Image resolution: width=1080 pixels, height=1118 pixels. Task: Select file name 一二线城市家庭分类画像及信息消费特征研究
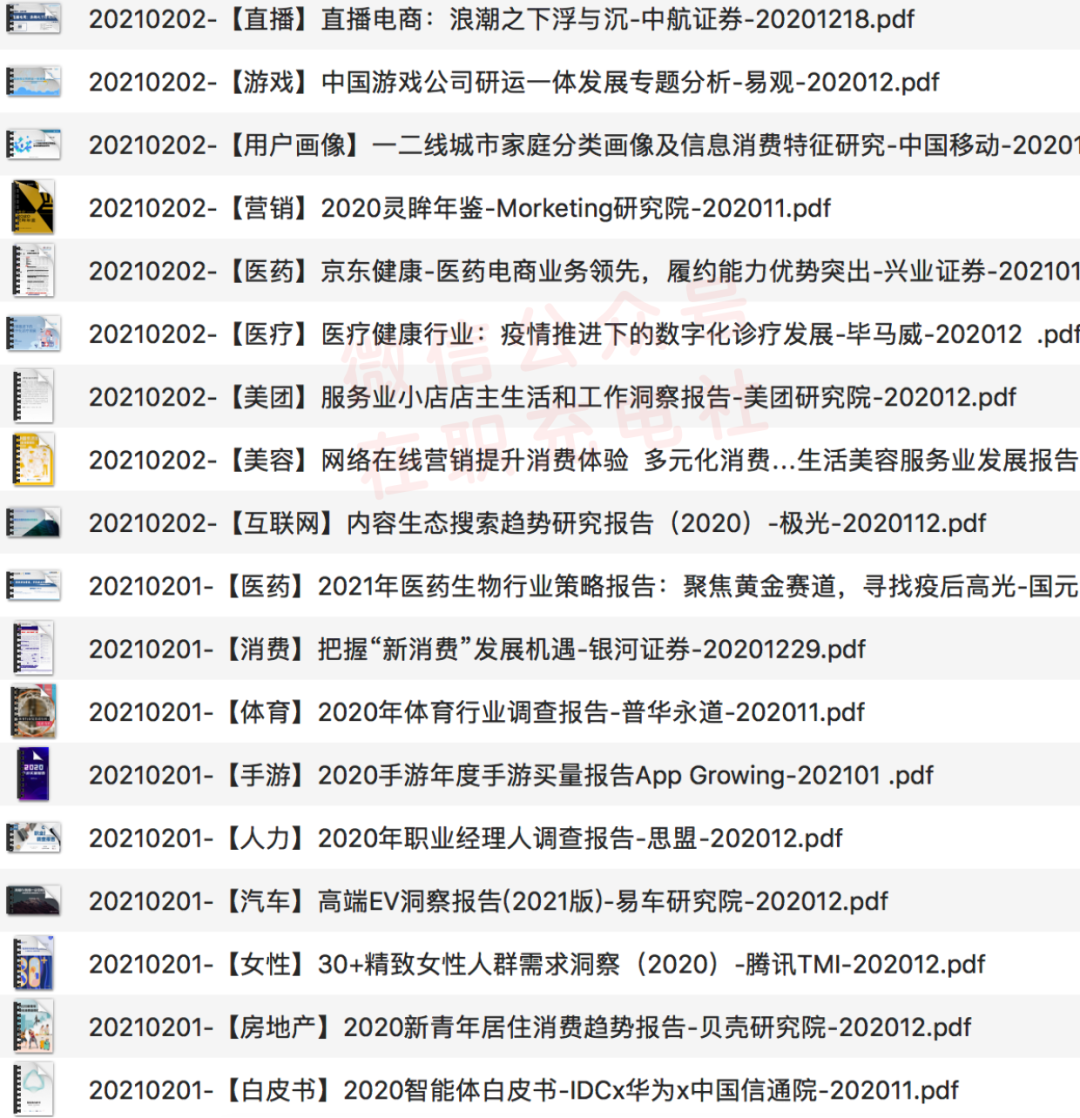pos(584,145)
